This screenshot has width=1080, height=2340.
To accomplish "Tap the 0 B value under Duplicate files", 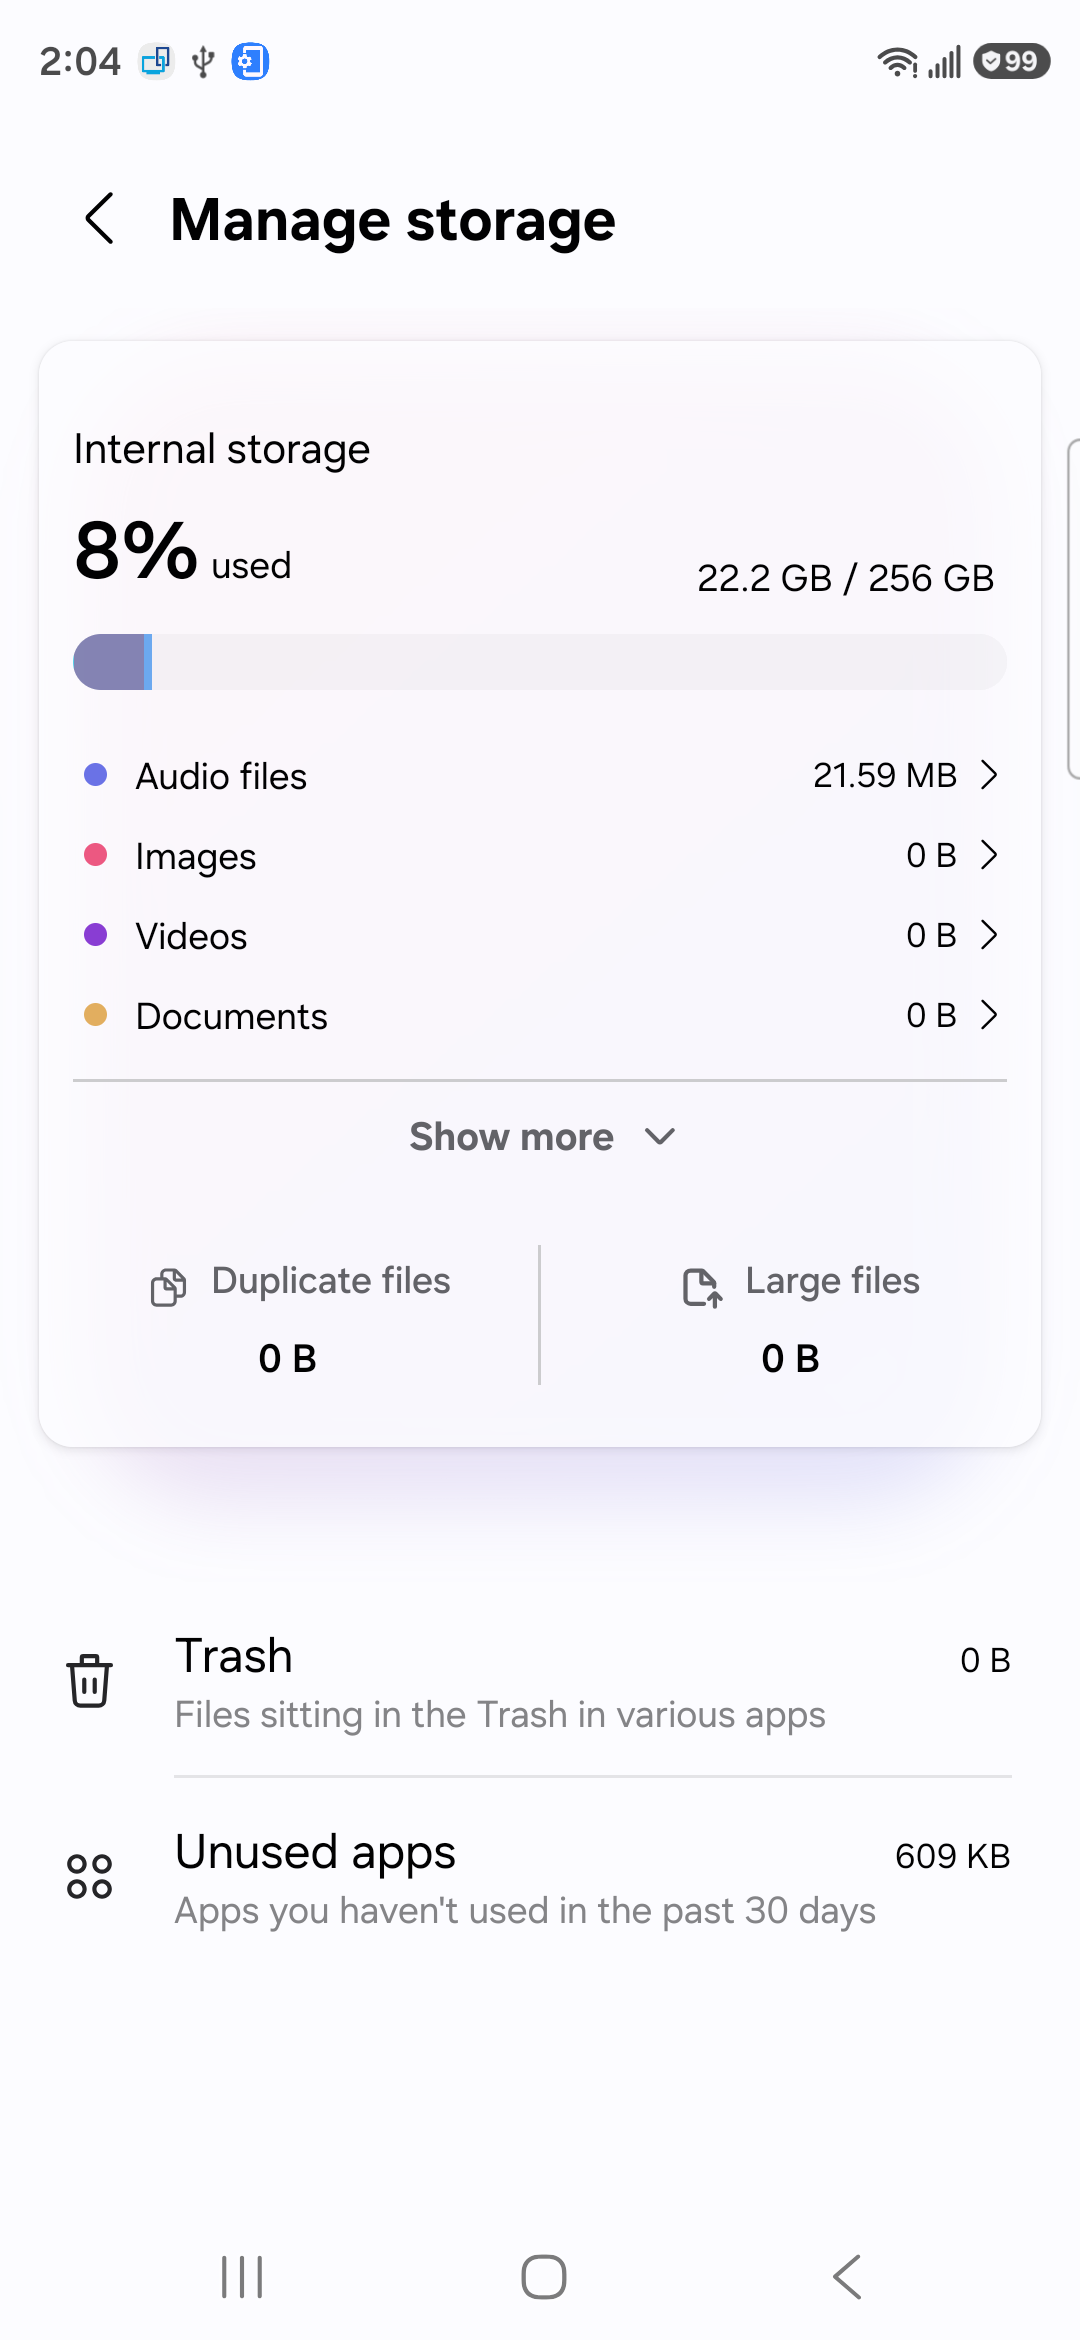I will [288, 1359].
